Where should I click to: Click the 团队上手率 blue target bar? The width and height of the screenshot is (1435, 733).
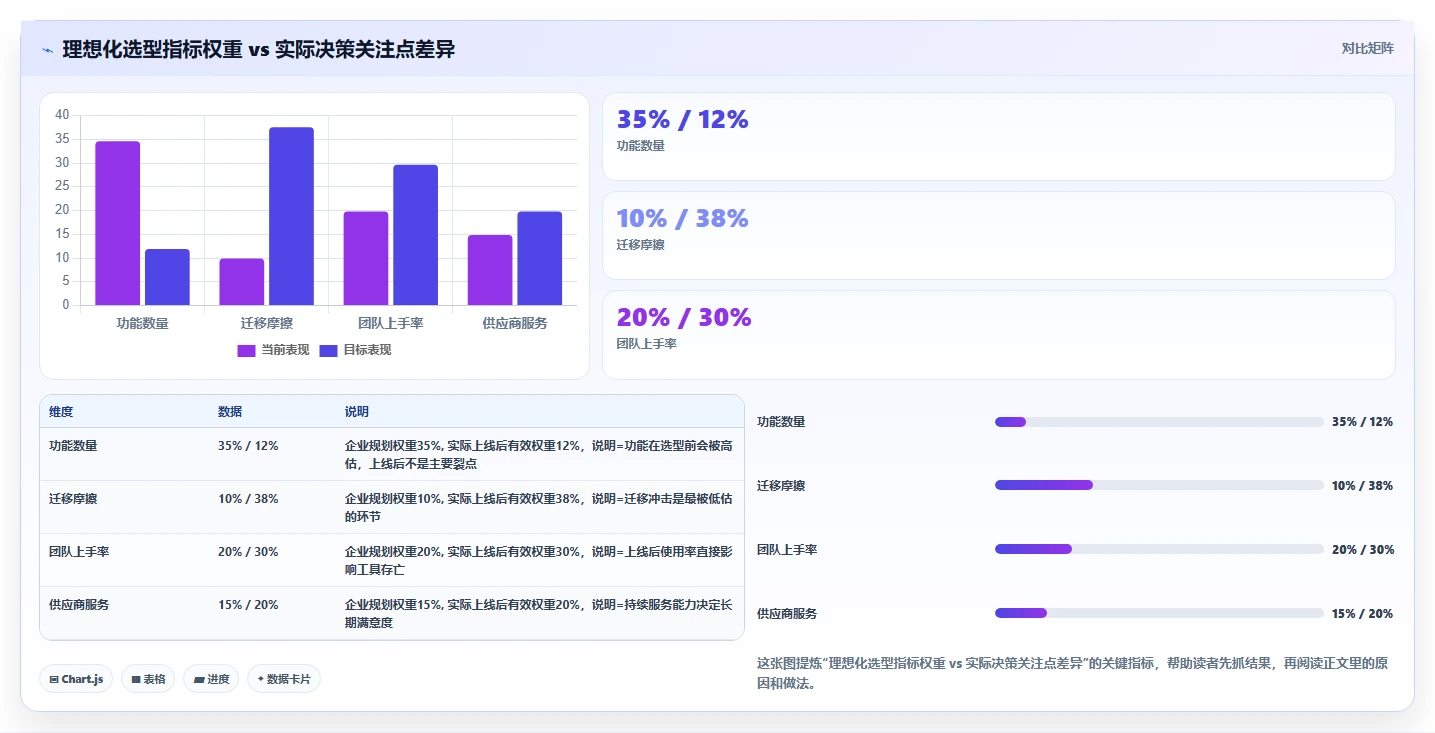[415, 235]
